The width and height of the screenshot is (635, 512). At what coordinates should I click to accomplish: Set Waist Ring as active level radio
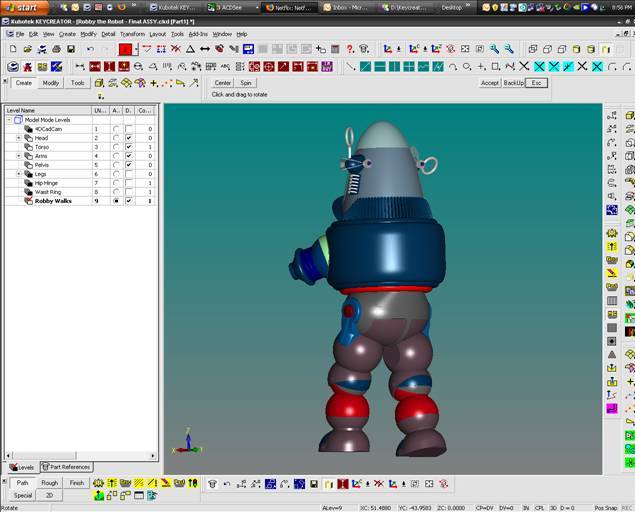coord(116,192)
